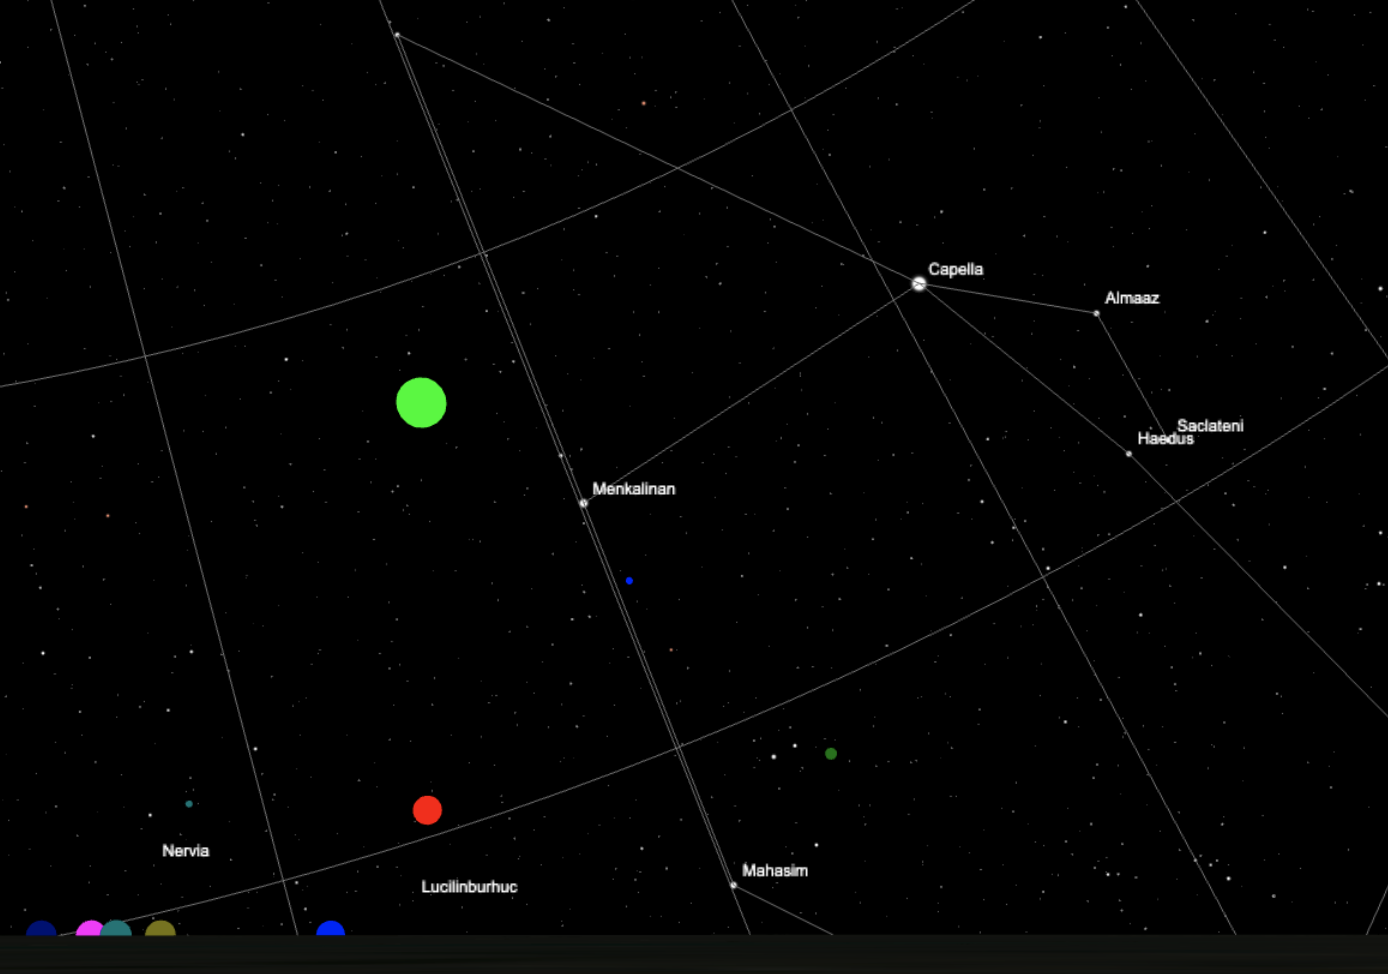Screen dimensions: 1388x974
Task: Click the Menkalinan text label
Action: pos(634,489)
